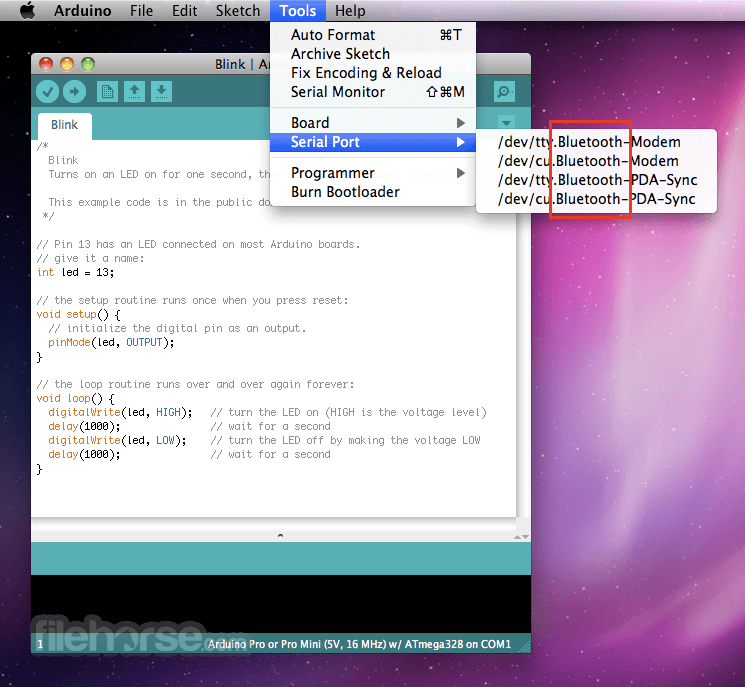Click the Save sketch down-arrow icon

point(162,92)
